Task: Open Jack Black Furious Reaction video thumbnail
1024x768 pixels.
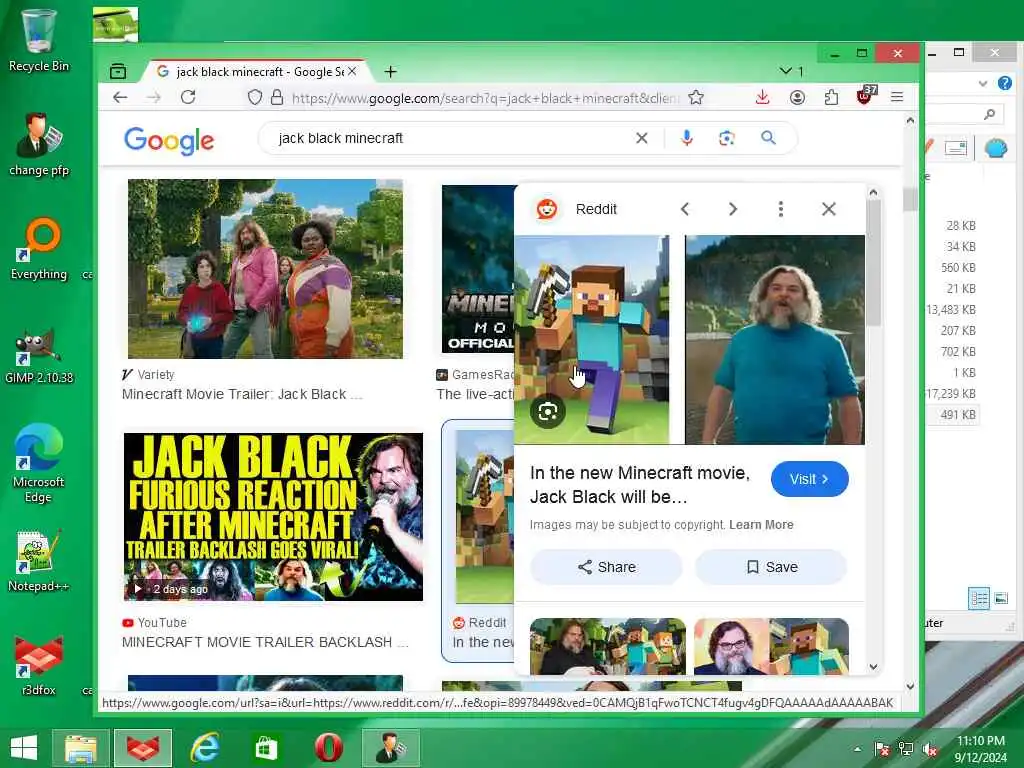Action: click(273, 516)
